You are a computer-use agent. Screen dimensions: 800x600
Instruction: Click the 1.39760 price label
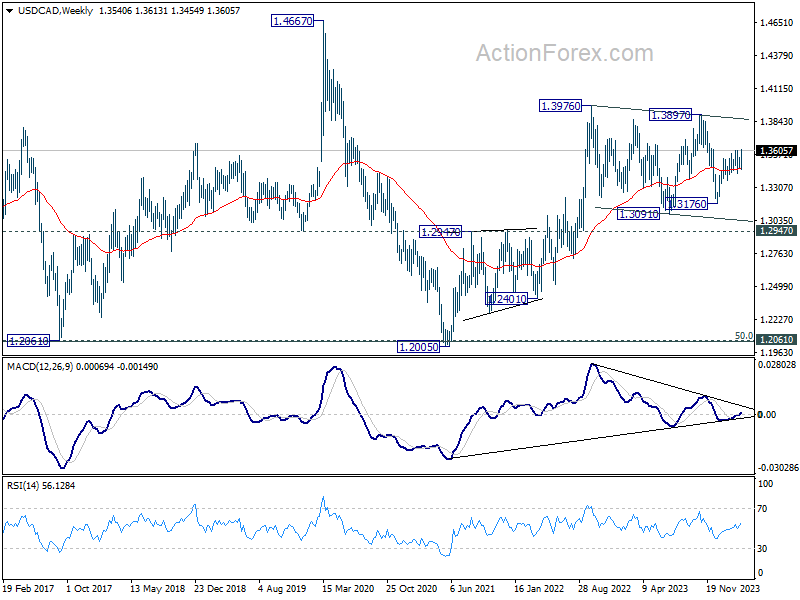pyautogui.click(x=560, y=106)
